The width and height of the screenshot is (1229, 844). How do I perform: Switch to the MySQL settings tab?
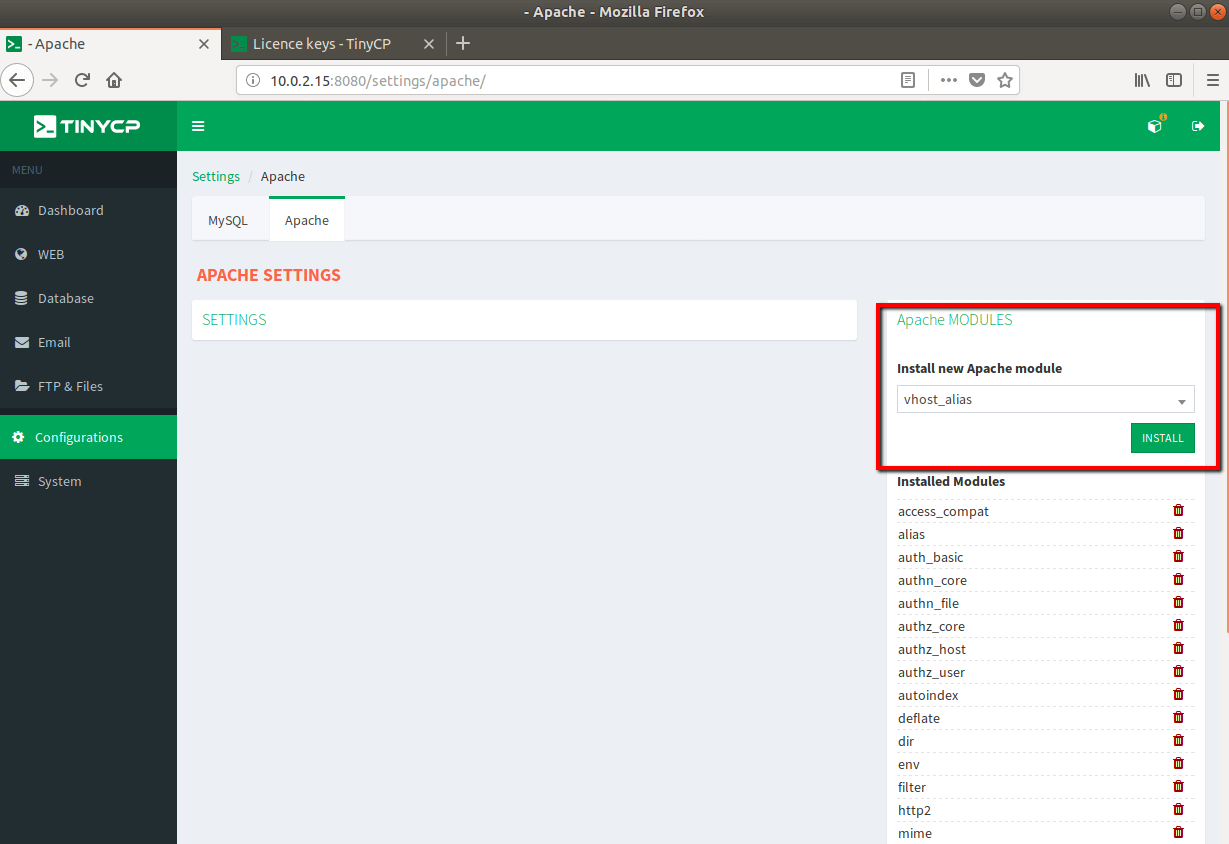(228, 220)
